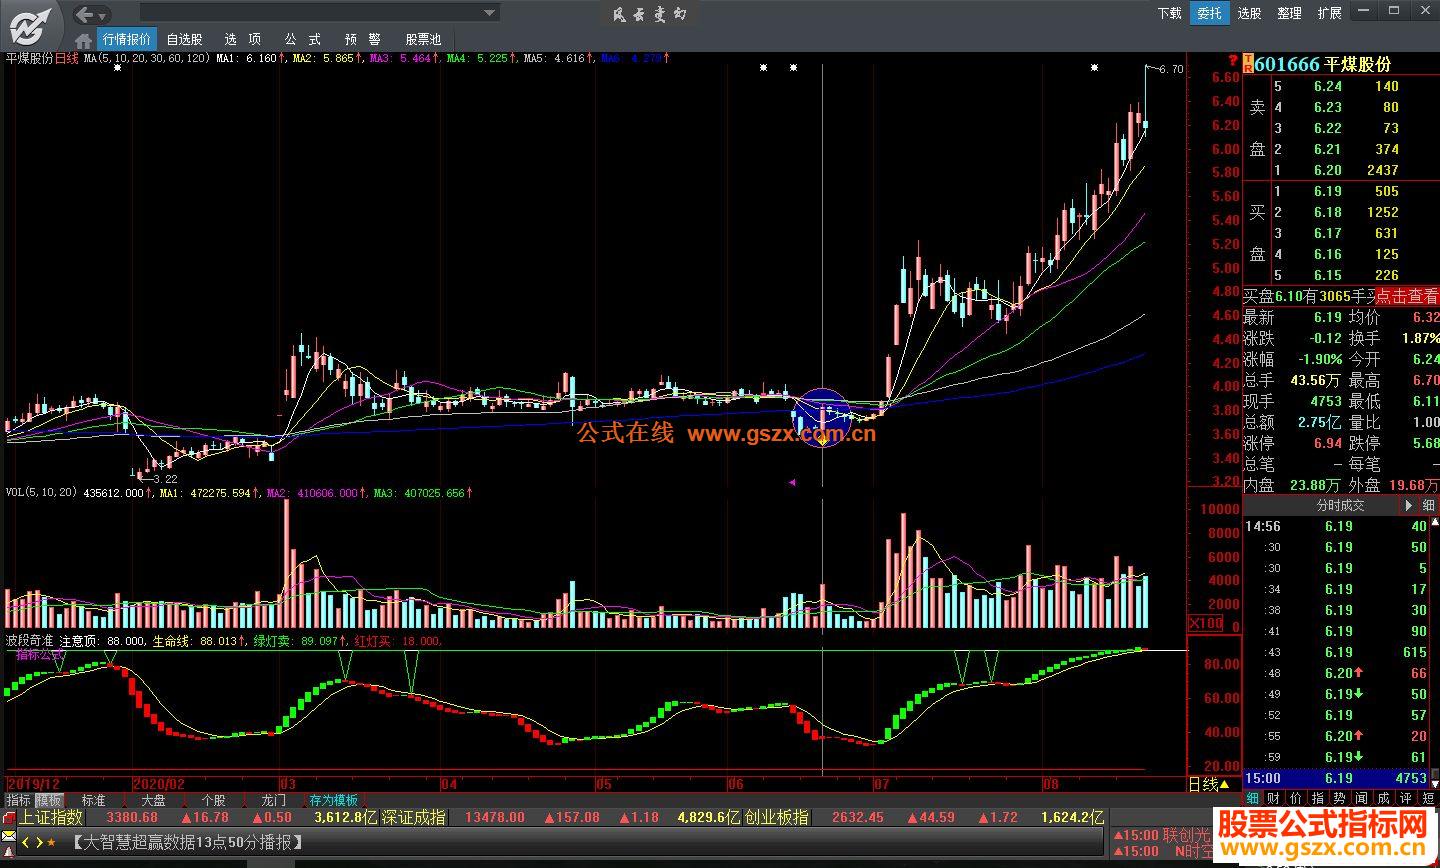Click the 委托 button in top right
Viewport: 1440px width, 868px height.
point(1209,13)
